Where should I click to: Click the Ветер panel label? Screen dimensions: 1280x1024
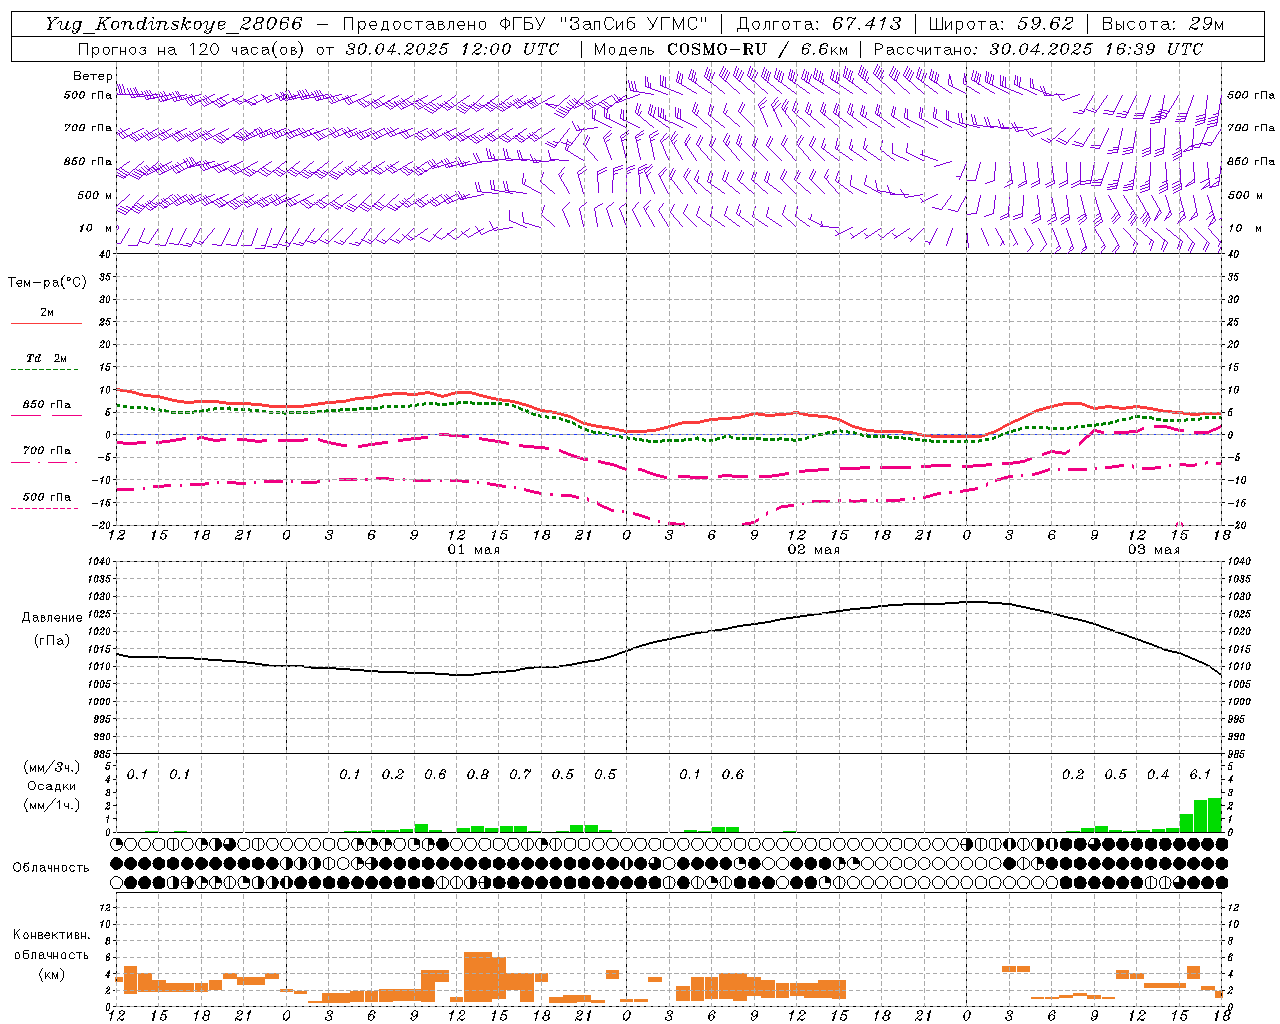93,76
